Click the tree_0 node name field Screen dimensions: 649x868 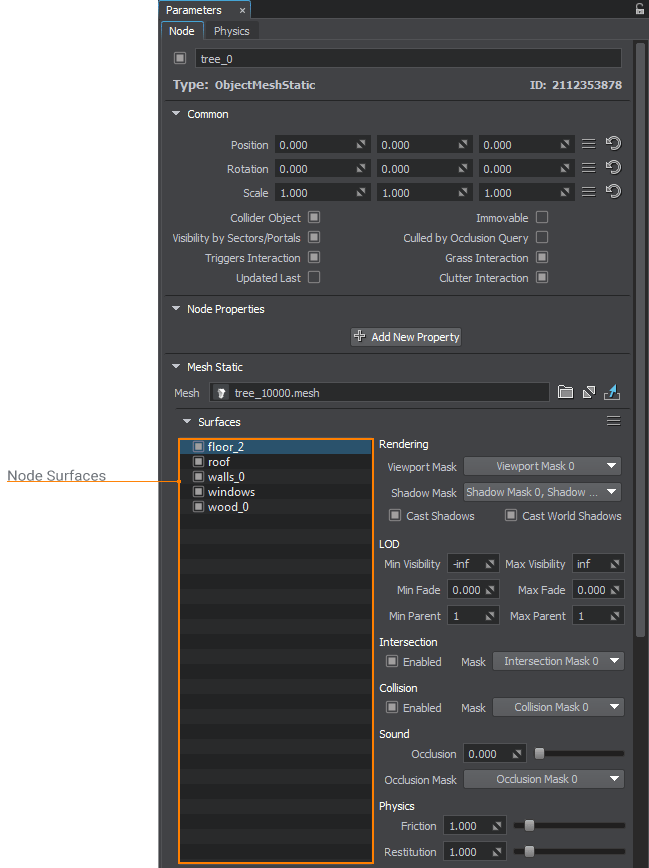(407, 59)
